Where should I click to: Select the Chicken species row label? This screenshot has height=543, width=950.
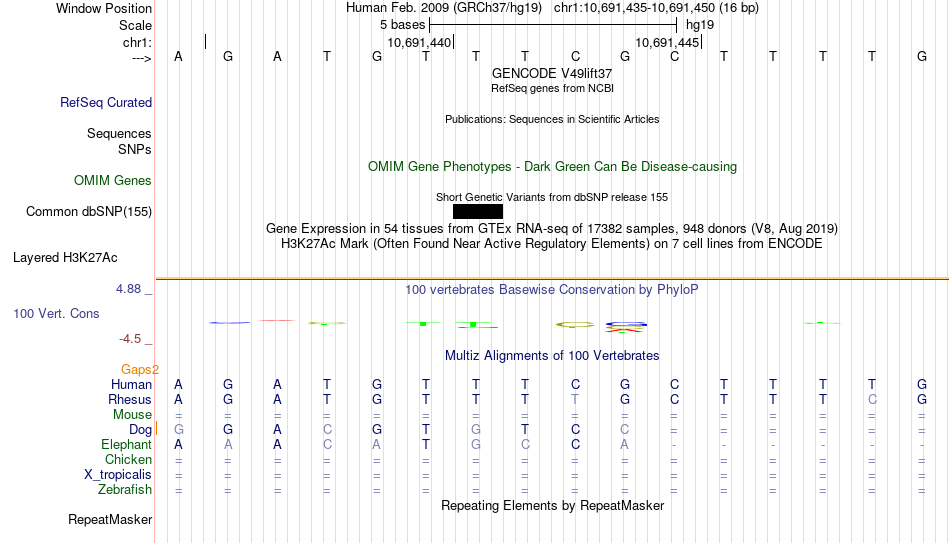tap(128, 459)
